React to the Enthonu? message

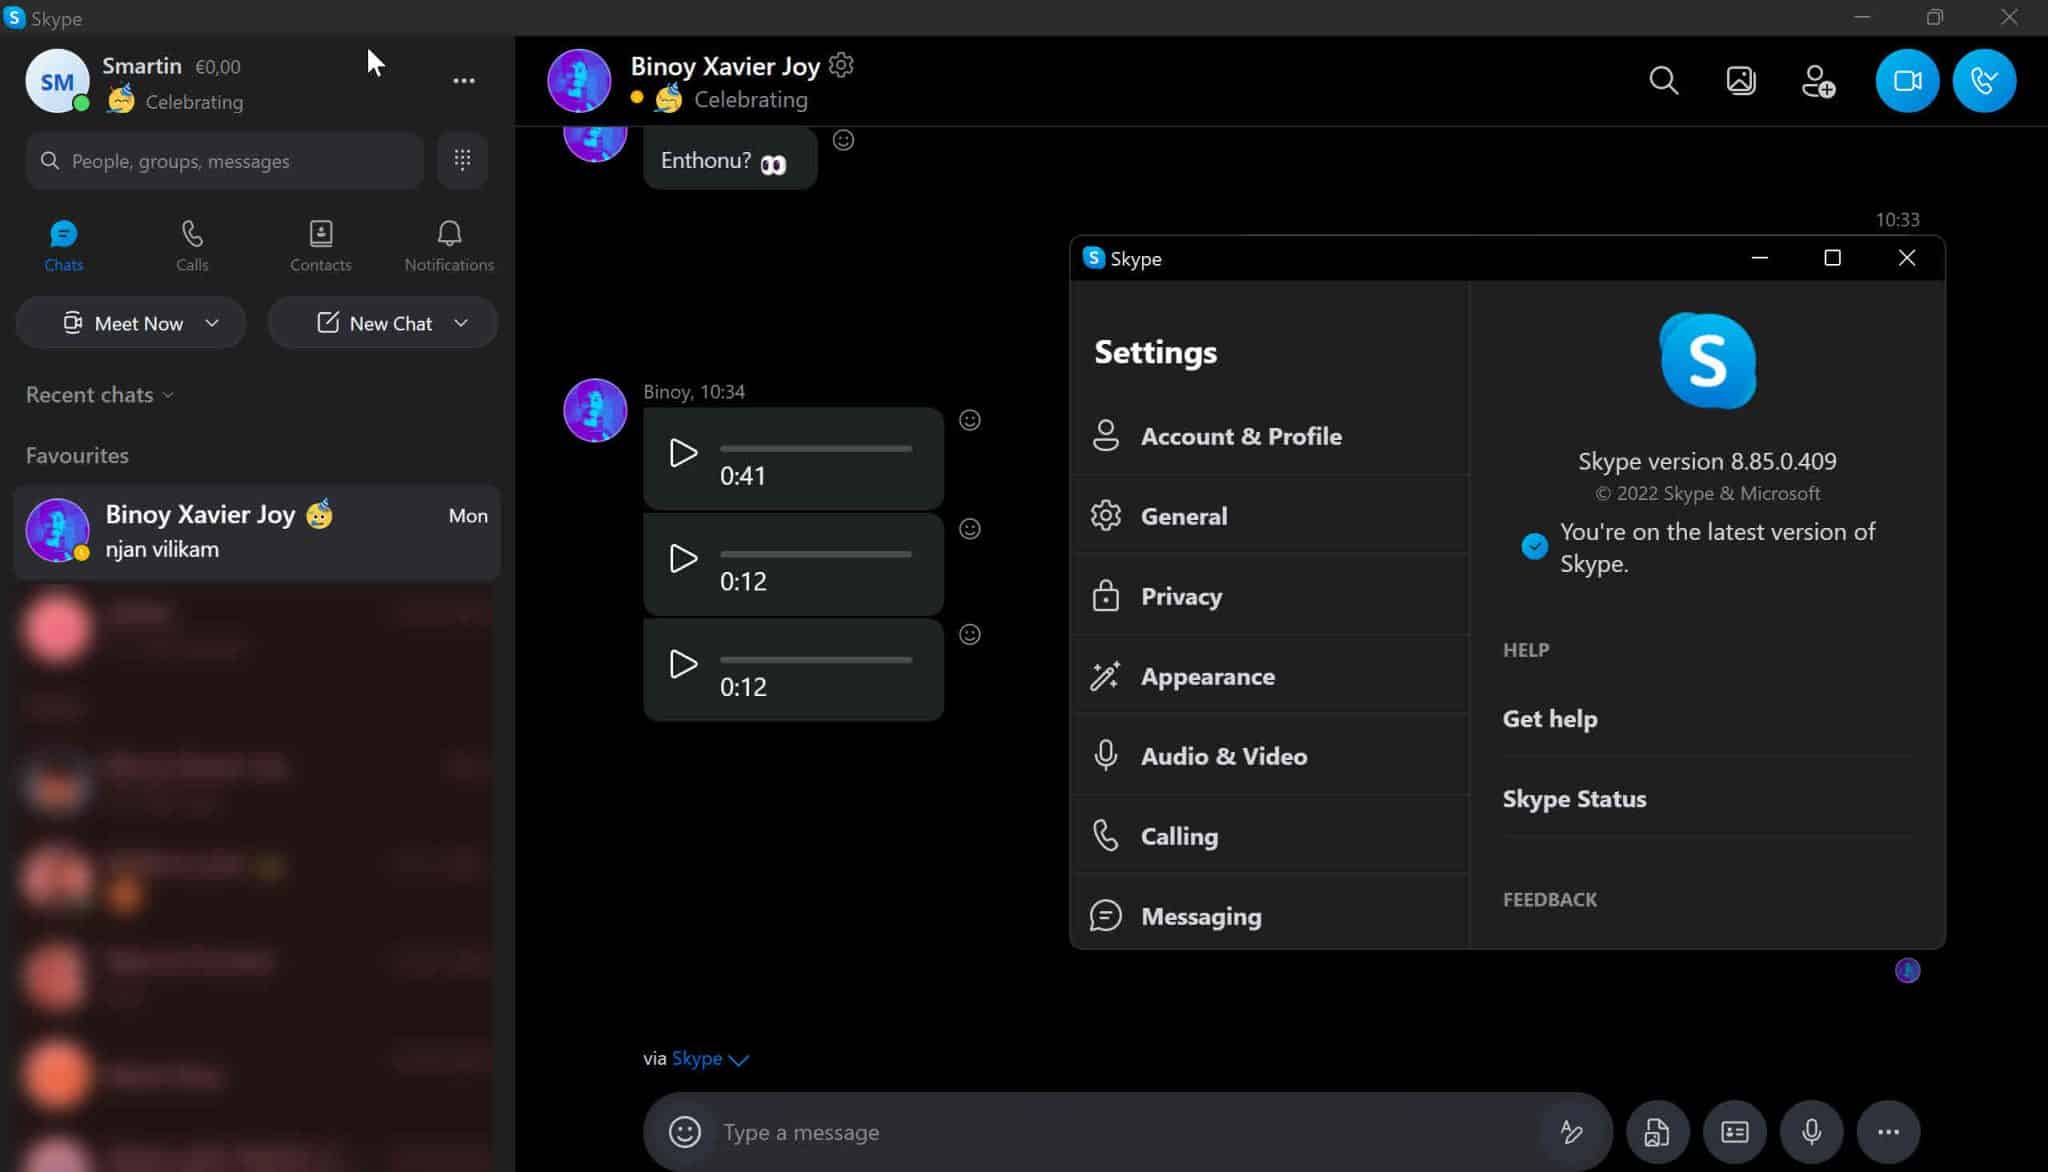(x=843, y=140)
